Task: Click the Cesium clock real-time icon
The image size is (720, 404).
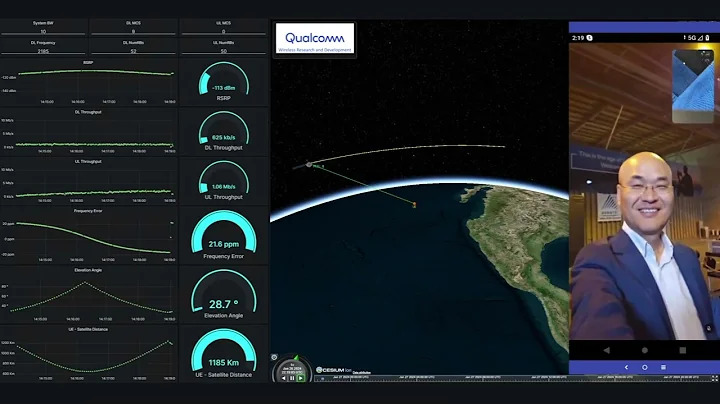Action: point(274,357)
